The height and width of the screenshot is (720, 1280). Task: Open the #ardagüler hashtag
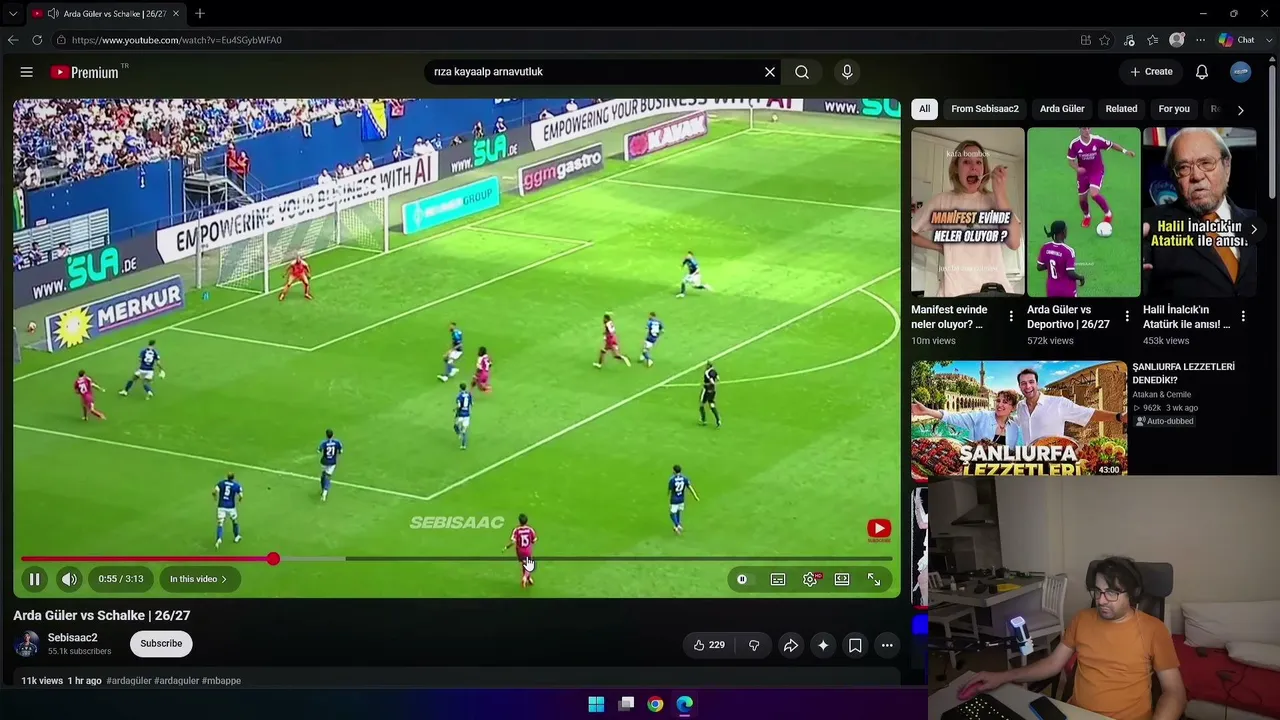click(128, 681)
